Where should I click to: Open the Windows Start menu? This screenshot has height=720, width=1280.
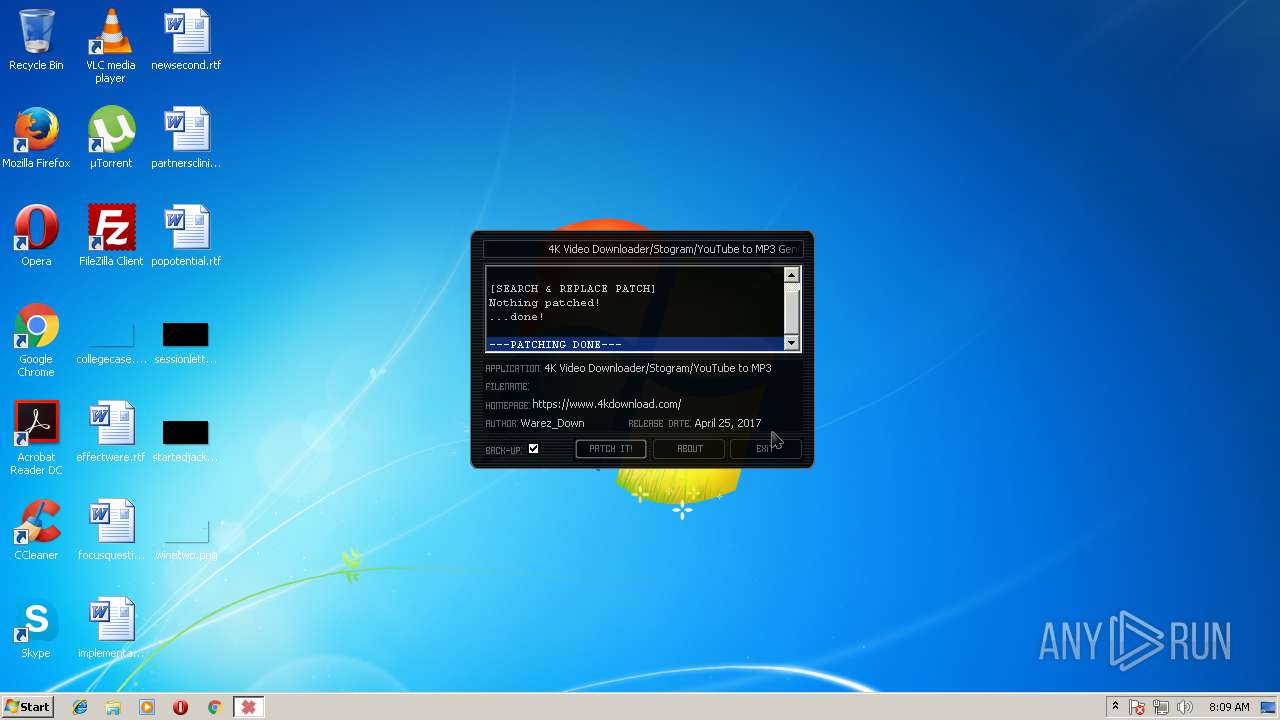[x=27, y=707]
